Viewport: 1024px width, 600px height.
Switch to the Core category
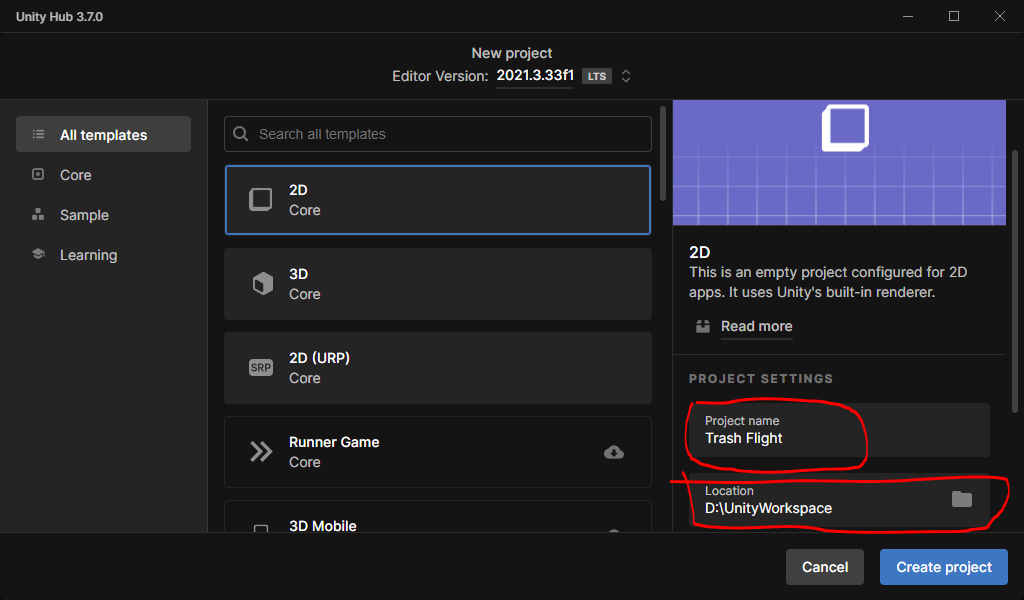pyautogui.click(x=75, y=175)
